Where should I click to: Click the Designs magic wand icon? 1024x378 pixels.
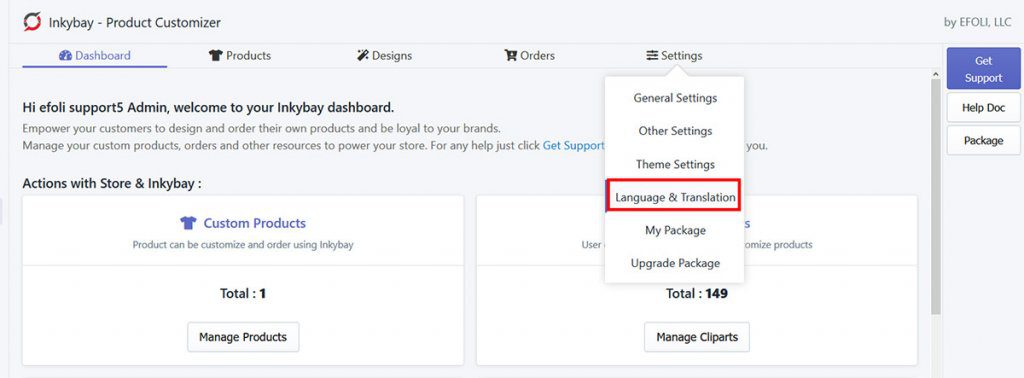tap(362, 55)
